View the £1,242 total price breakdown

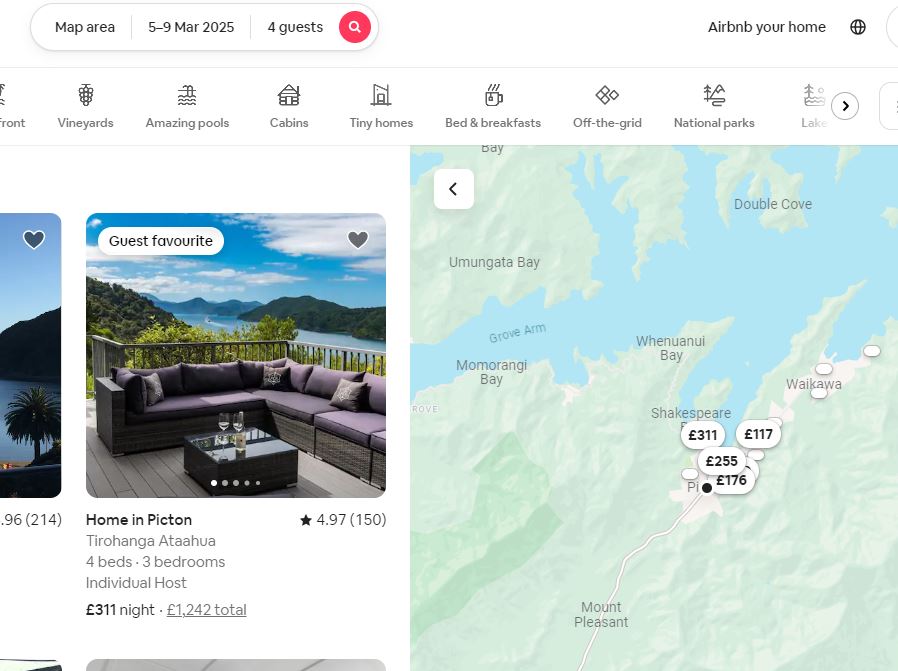207,610
